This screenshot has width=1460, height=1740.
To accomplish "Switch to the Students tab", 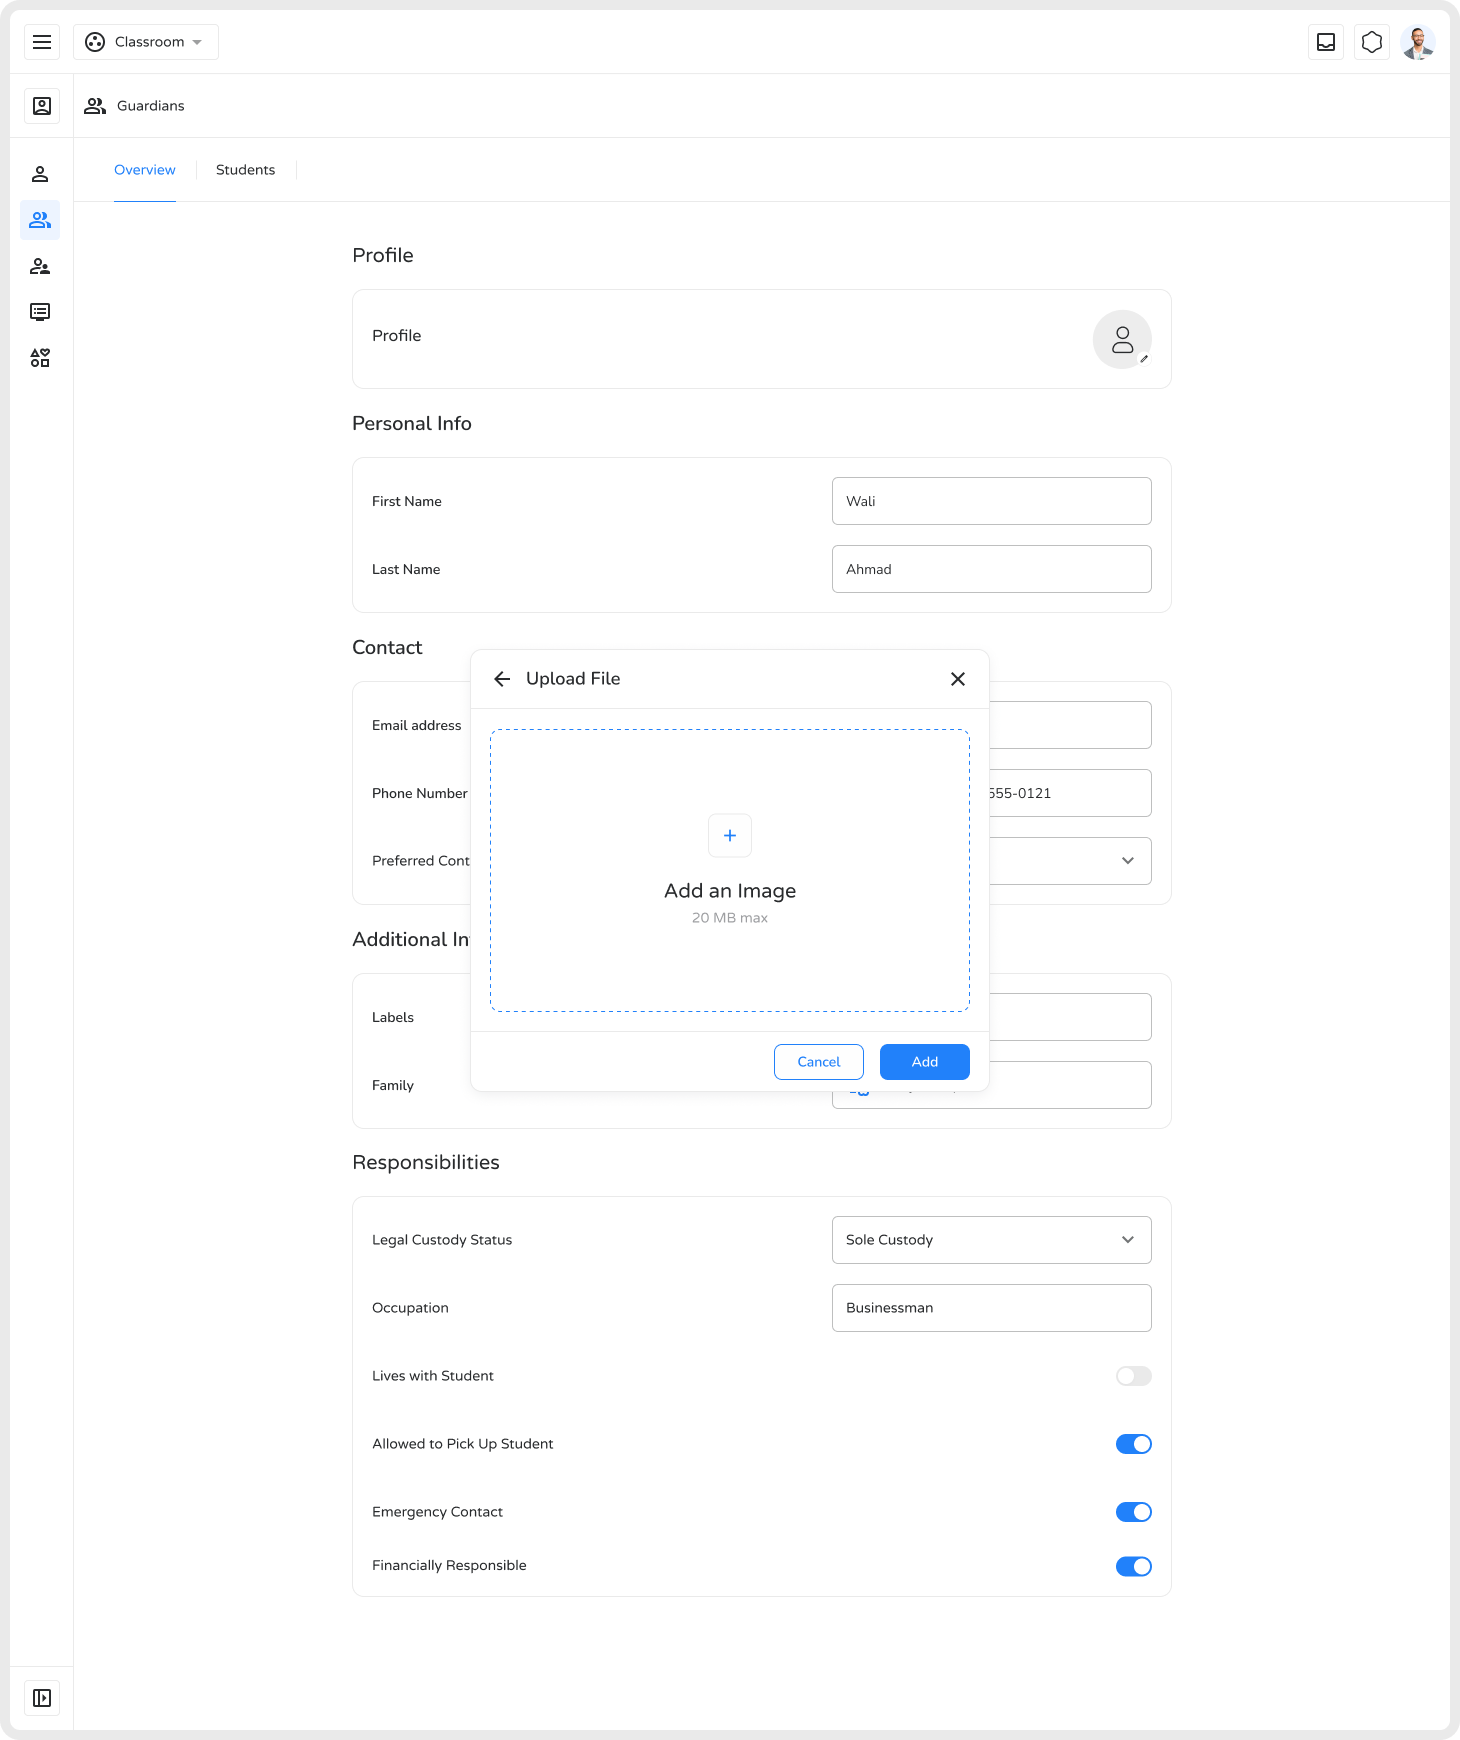I will click(245, 170).
